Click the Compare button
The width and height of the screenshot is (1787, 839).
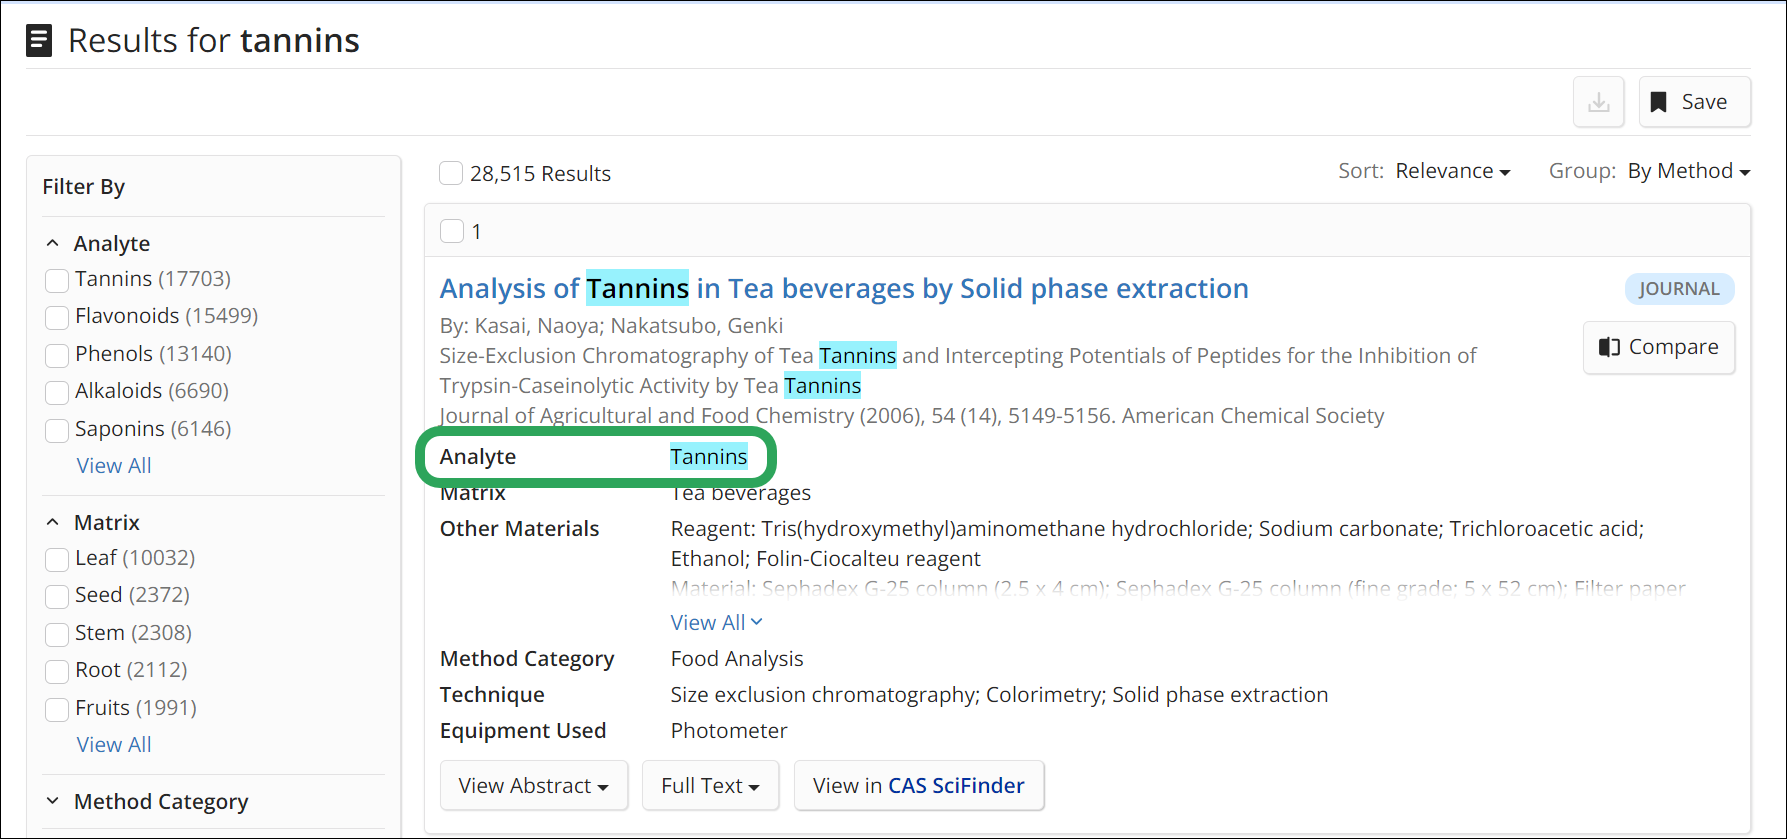click(1659, 347)
